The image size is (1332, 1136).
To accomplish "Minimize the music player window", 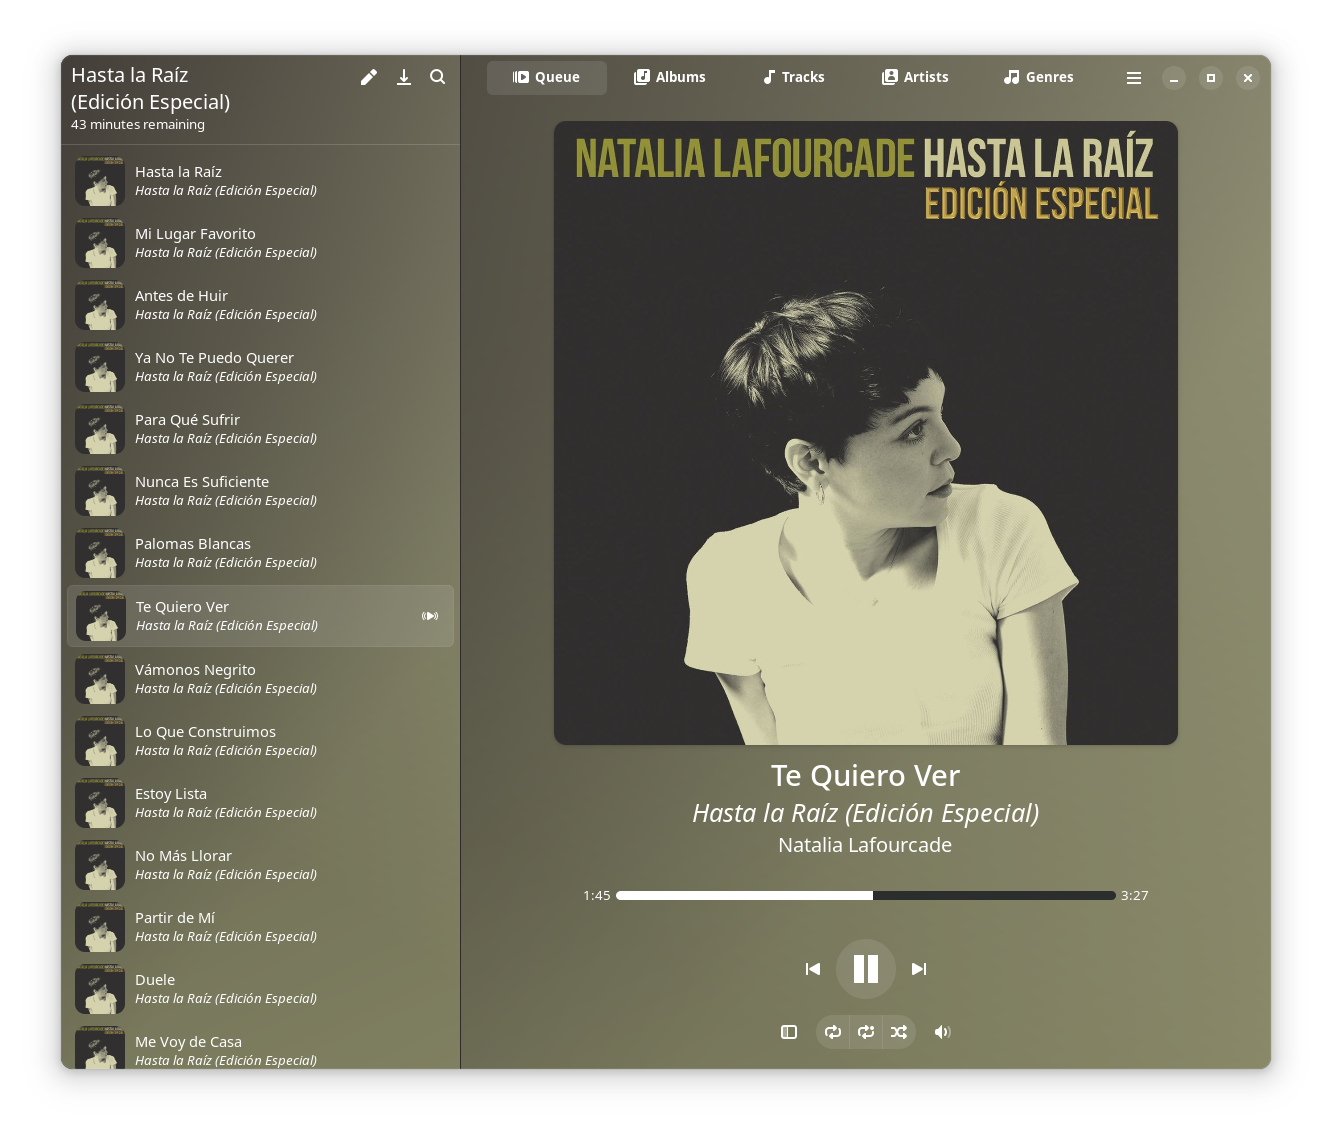I will [1174, 78].
